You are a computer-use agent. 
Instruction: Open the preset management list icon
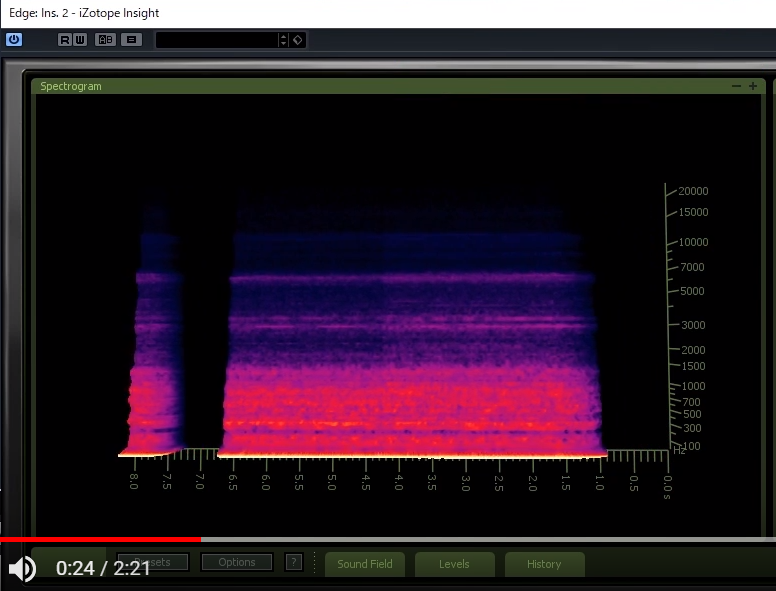(x=132, y=40)
